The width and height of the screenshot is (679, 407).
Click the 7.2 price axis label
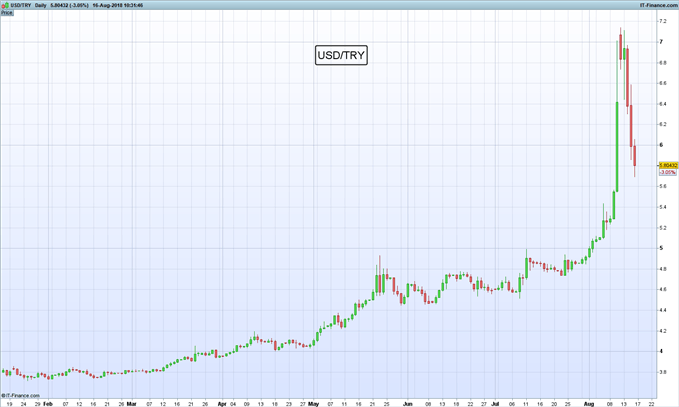pos(663,21)
